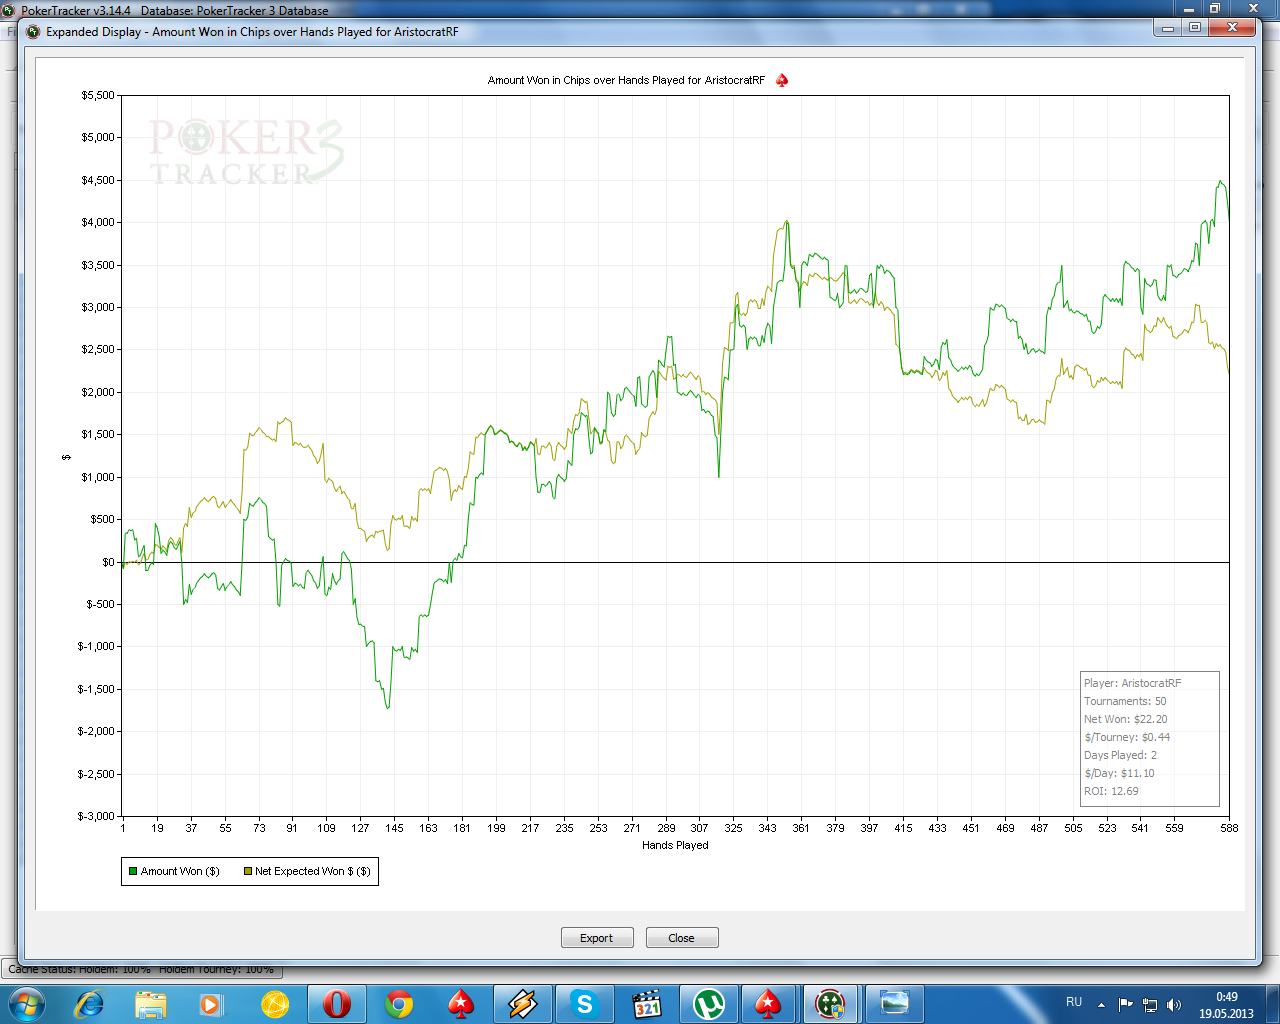This screenshot has height=1024, width=1280.
Task: Click the 588 x-axis label
Action: [x=1229, y=828]
